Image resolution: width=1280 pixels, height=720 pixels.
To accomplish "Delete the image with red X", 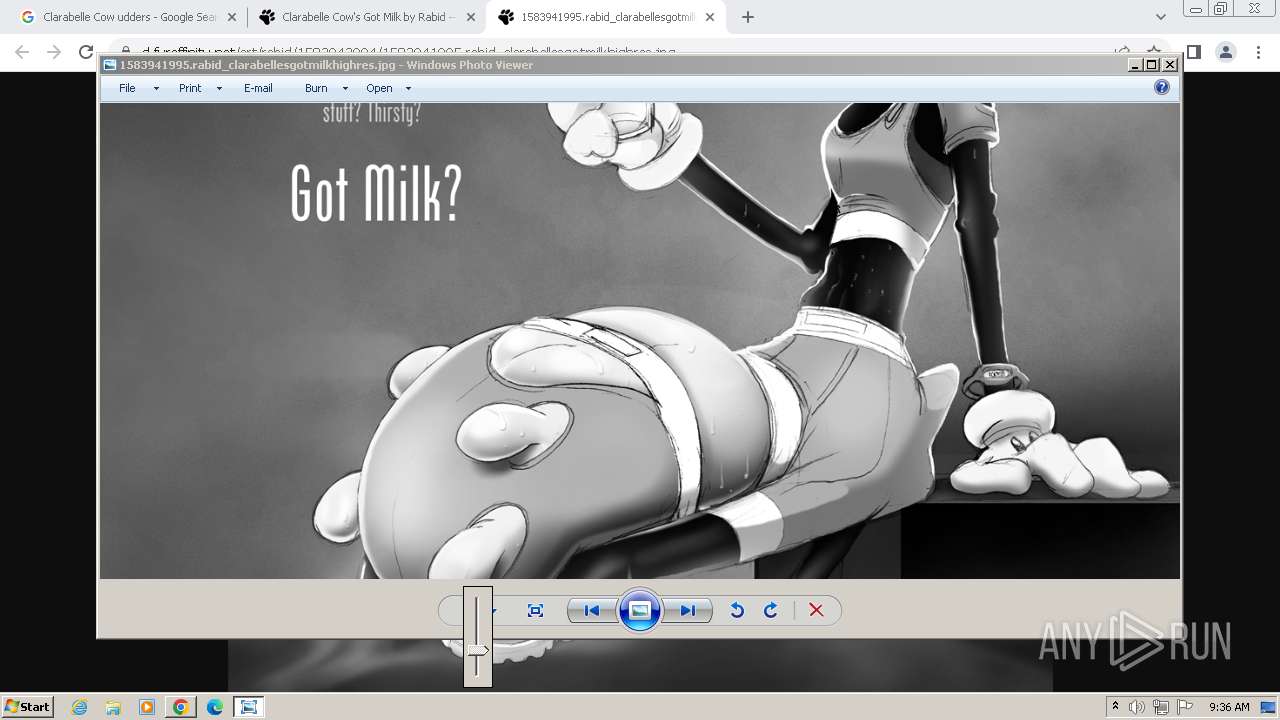I will 816,610.
